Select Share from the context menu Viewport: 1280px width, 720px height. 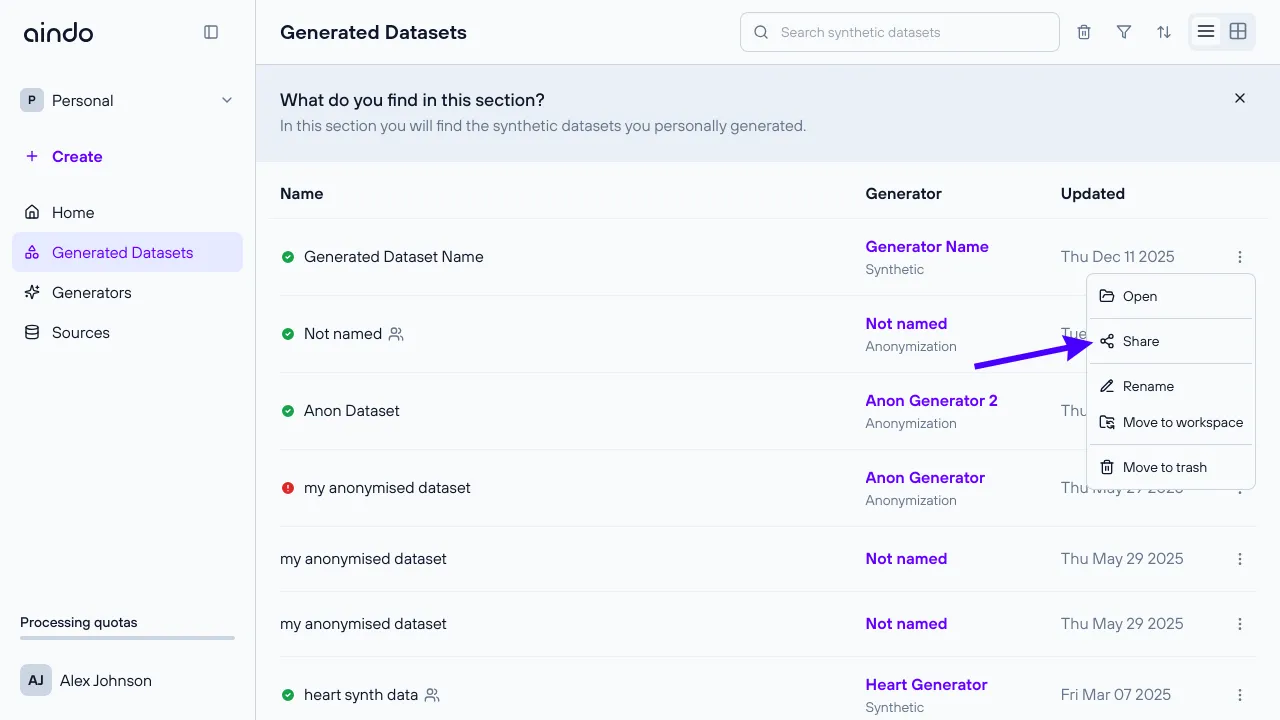coord(1140,341)
